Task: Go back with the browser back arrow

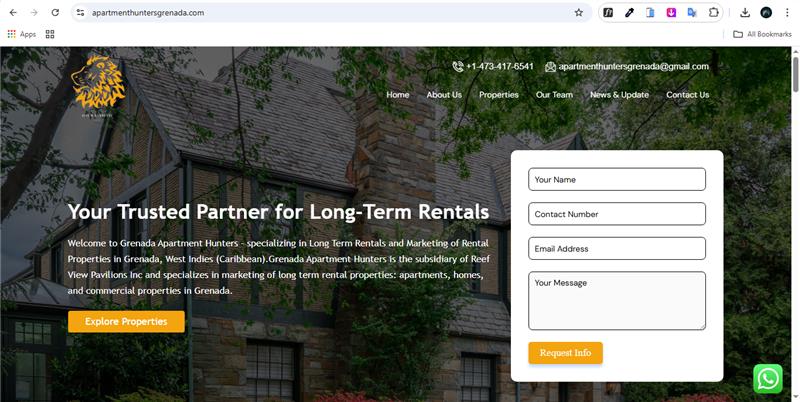Action: click(13, 13)
